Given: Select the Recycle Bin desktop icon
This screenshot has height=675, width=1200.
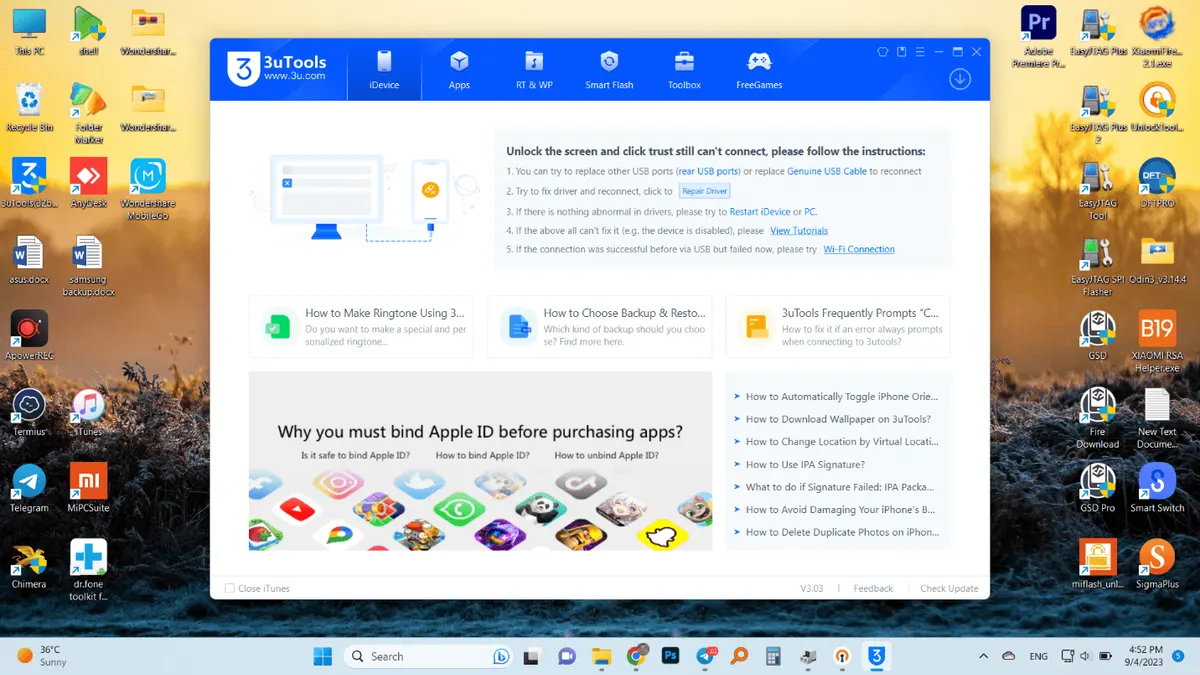Looking at the screenshot, I should click(x=29, y=108).
